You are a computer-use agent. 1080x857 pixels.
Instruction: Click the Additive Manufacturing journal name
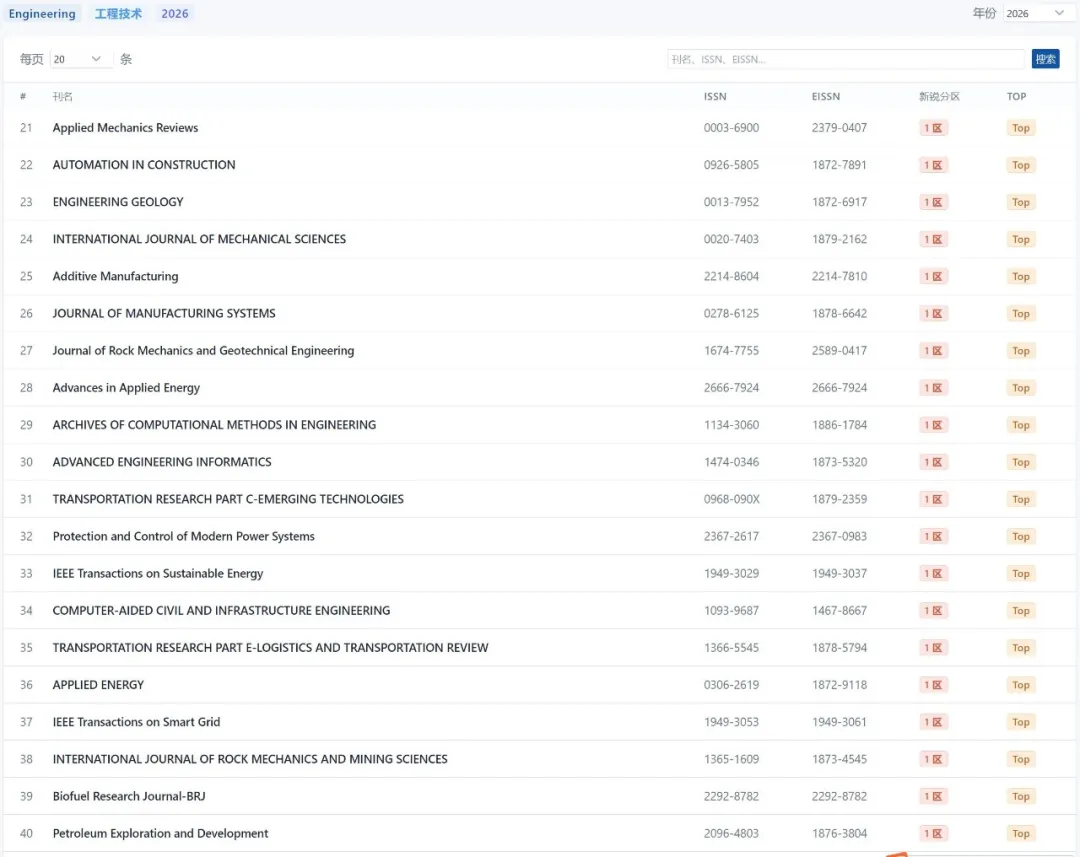[115, 276]
